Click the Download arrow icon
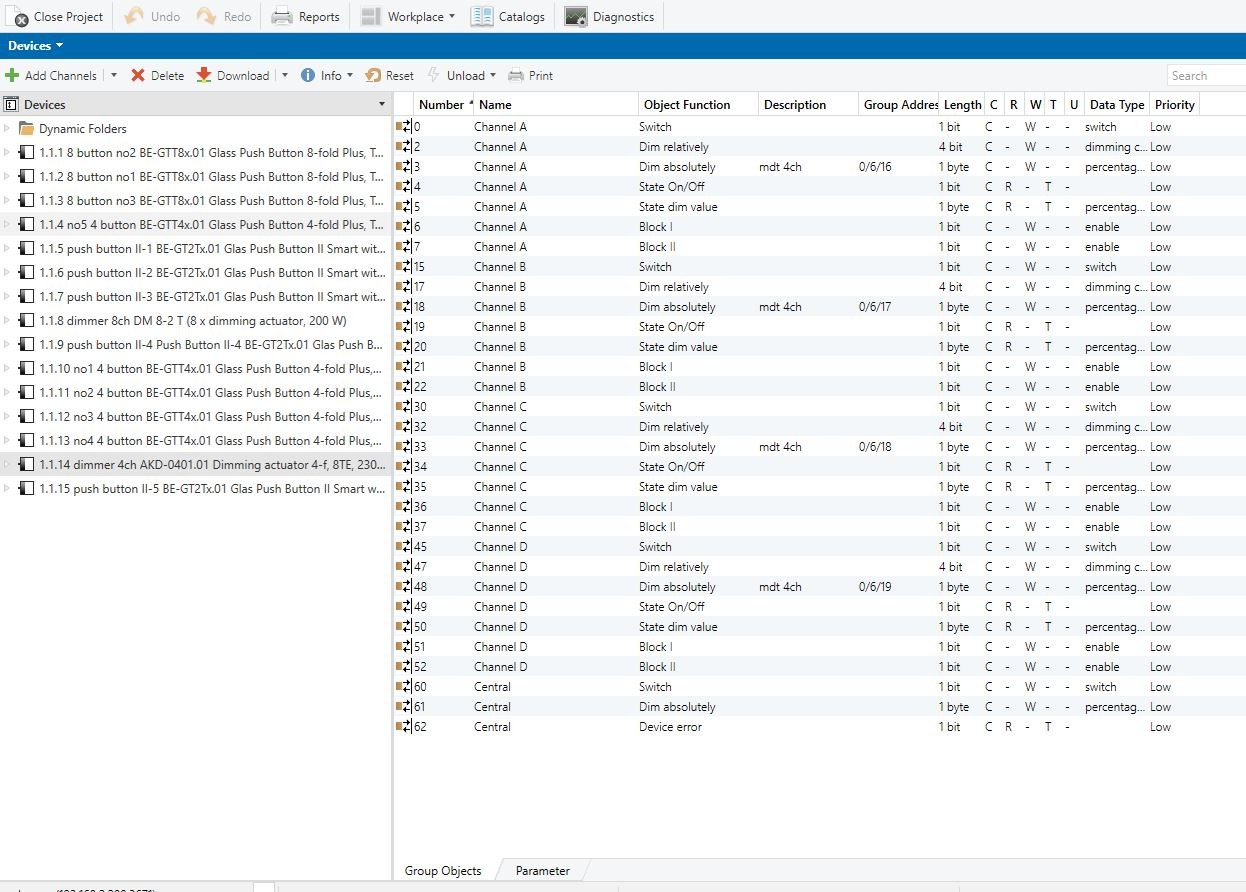The height and width of the screenshot is (892, 1246). [204, 76]
